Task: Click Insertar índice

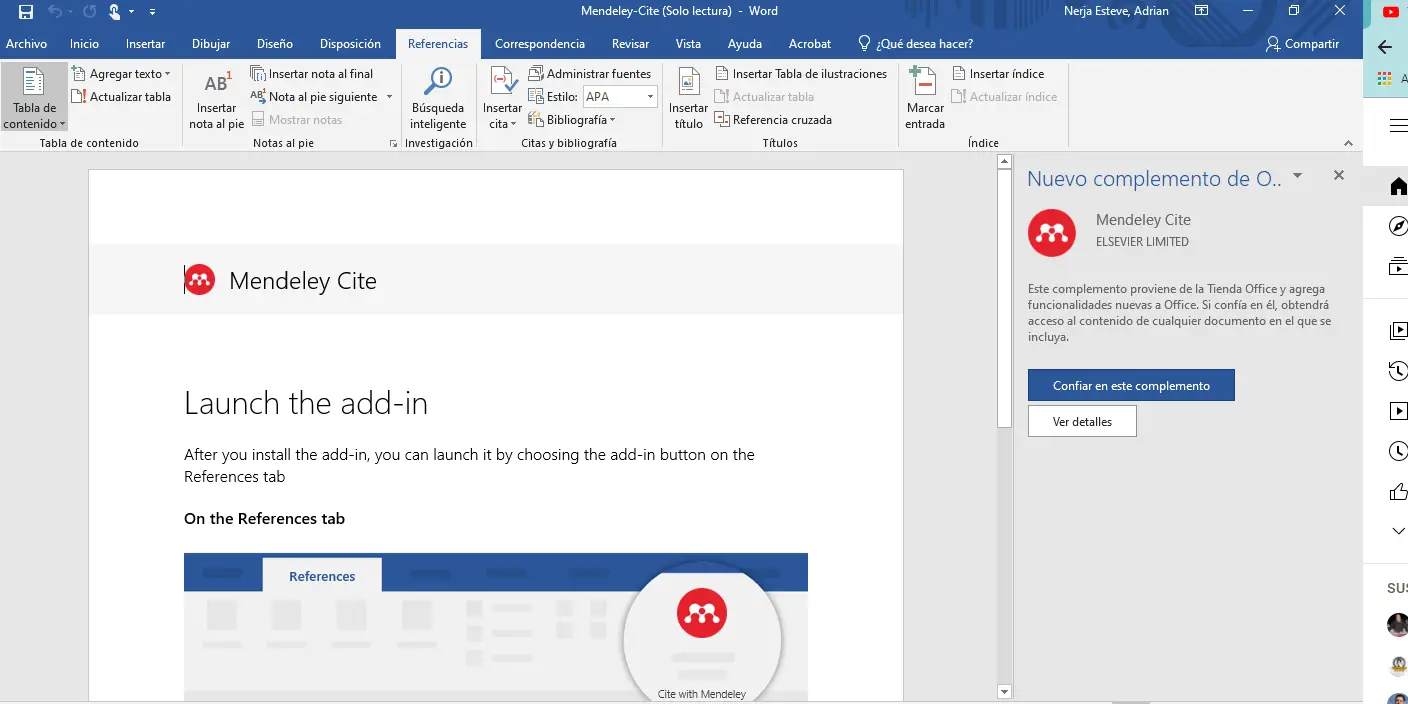Action: (x=998, y=74)
